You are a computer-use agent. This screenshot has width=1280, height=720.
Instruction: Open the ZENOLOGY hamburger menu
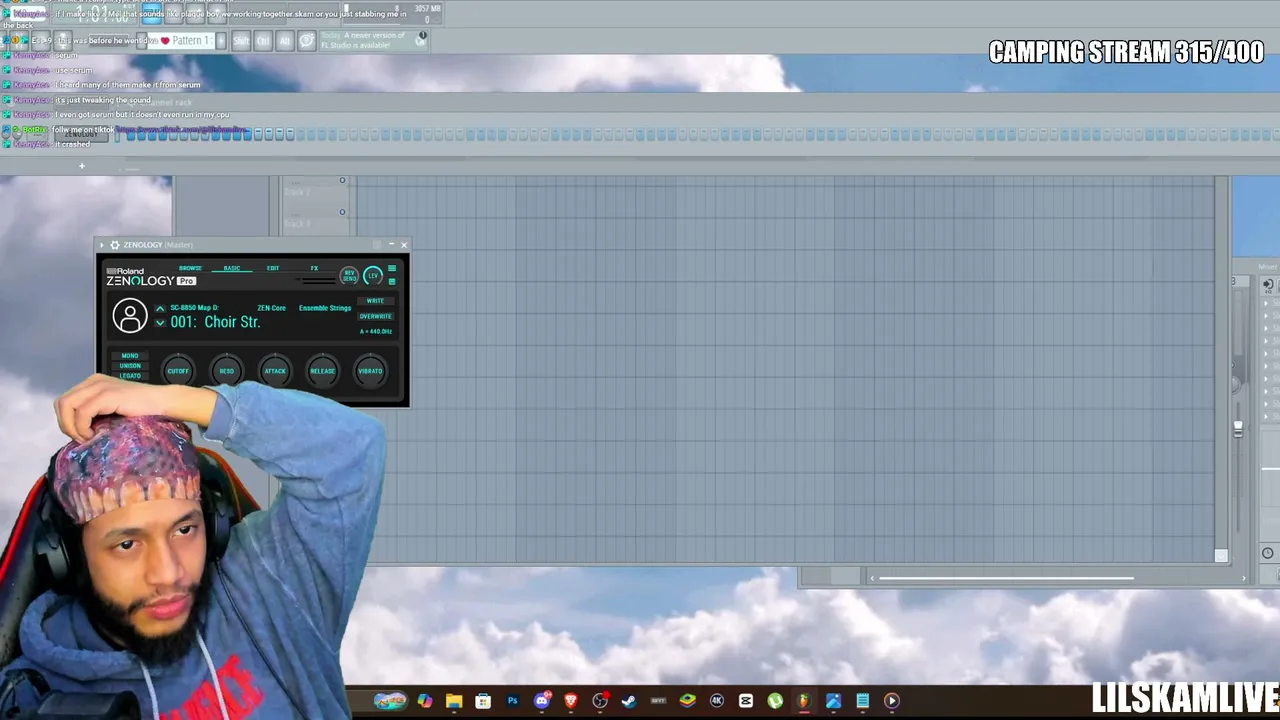[392, 268]
